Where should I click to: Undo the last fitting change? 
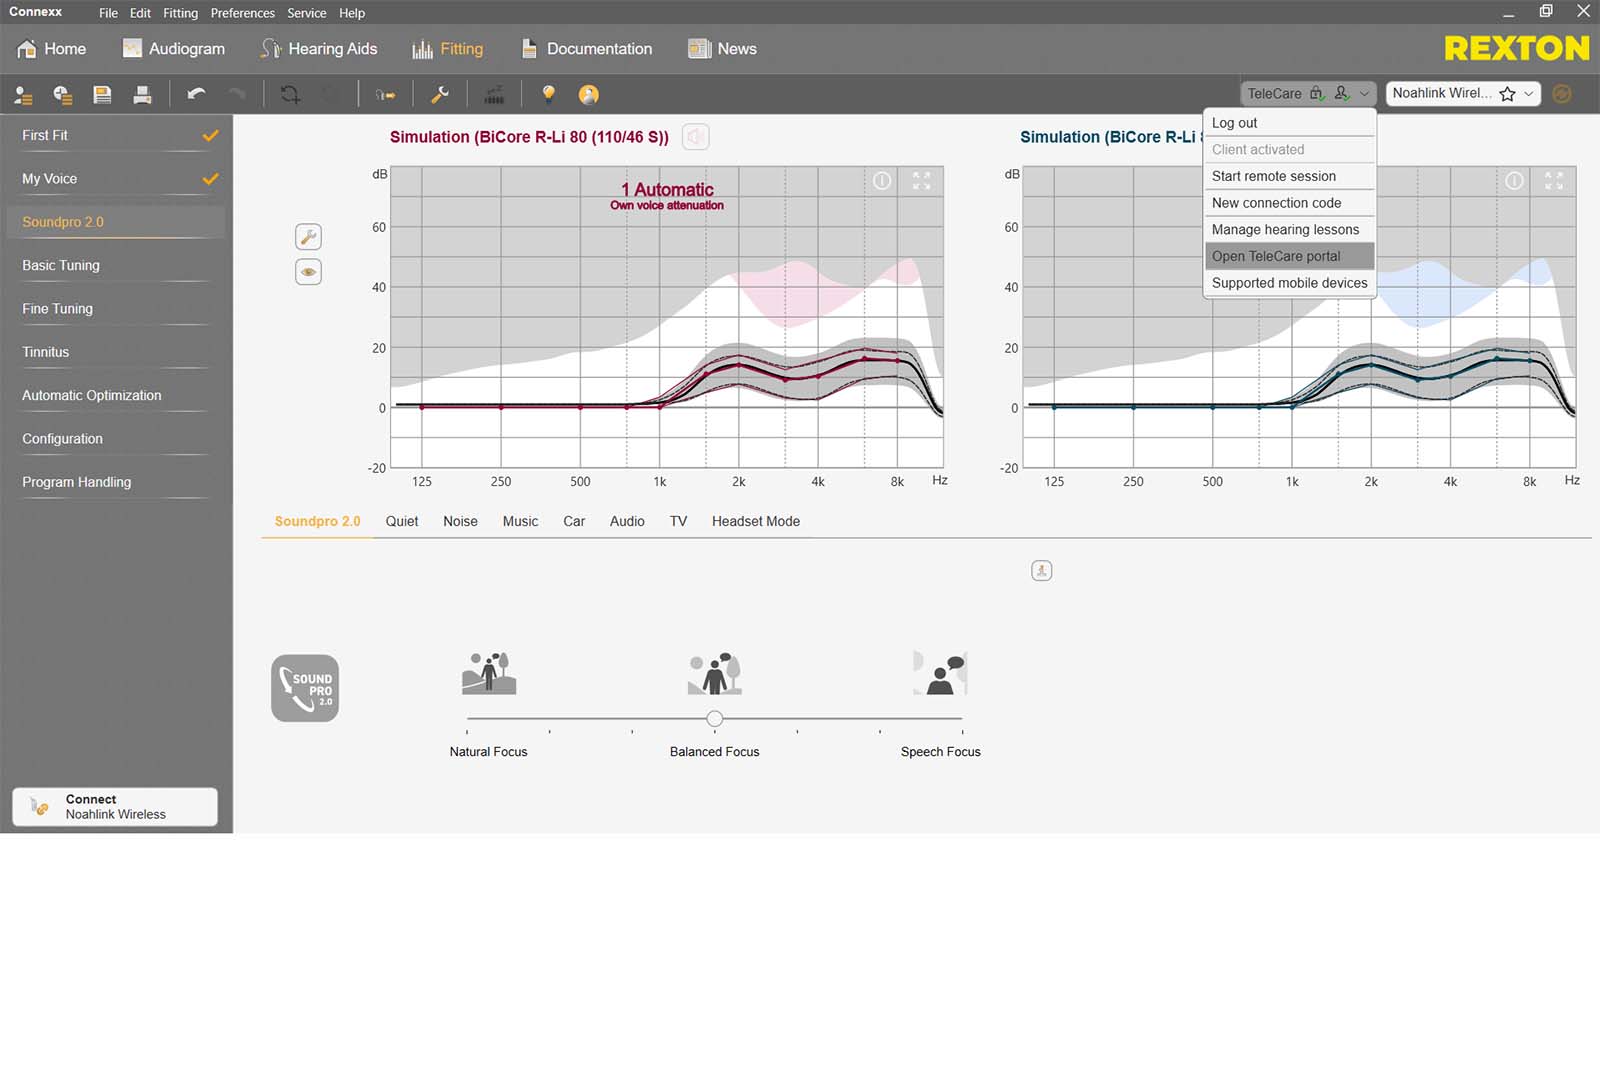[197, 94]
